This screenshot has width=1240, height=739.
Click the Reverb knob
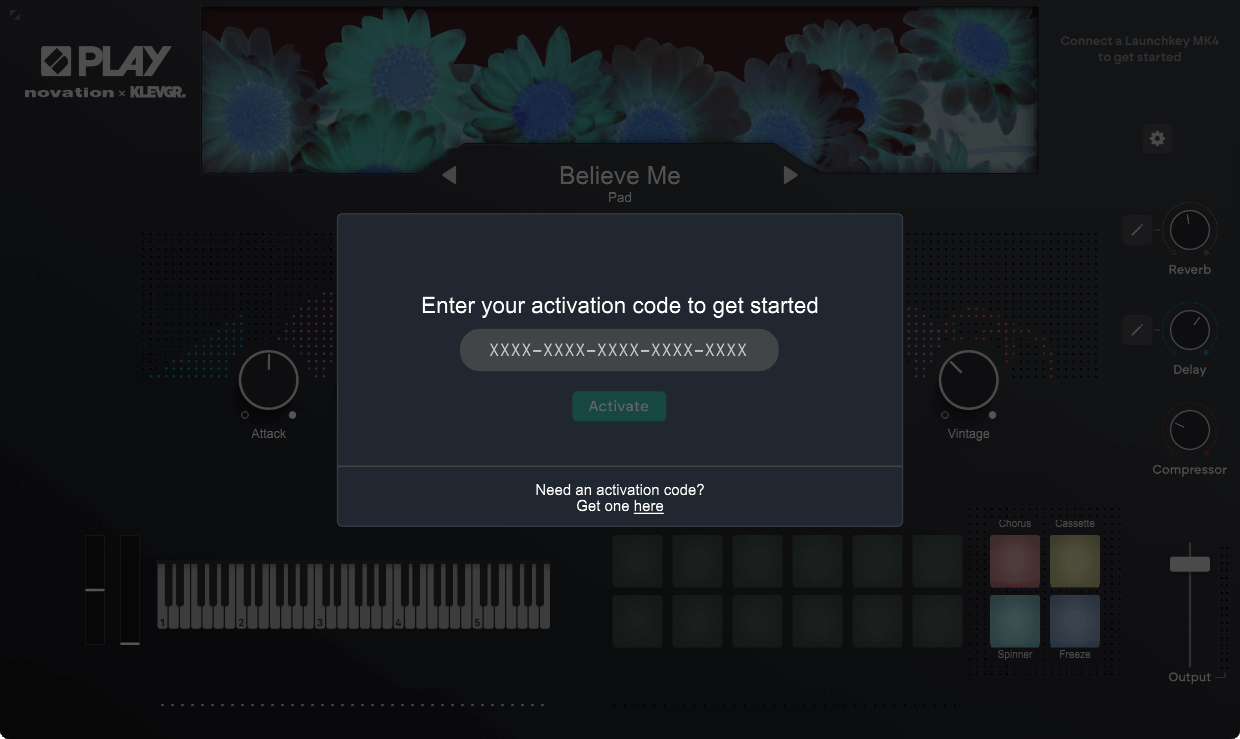pos(1189,230)
